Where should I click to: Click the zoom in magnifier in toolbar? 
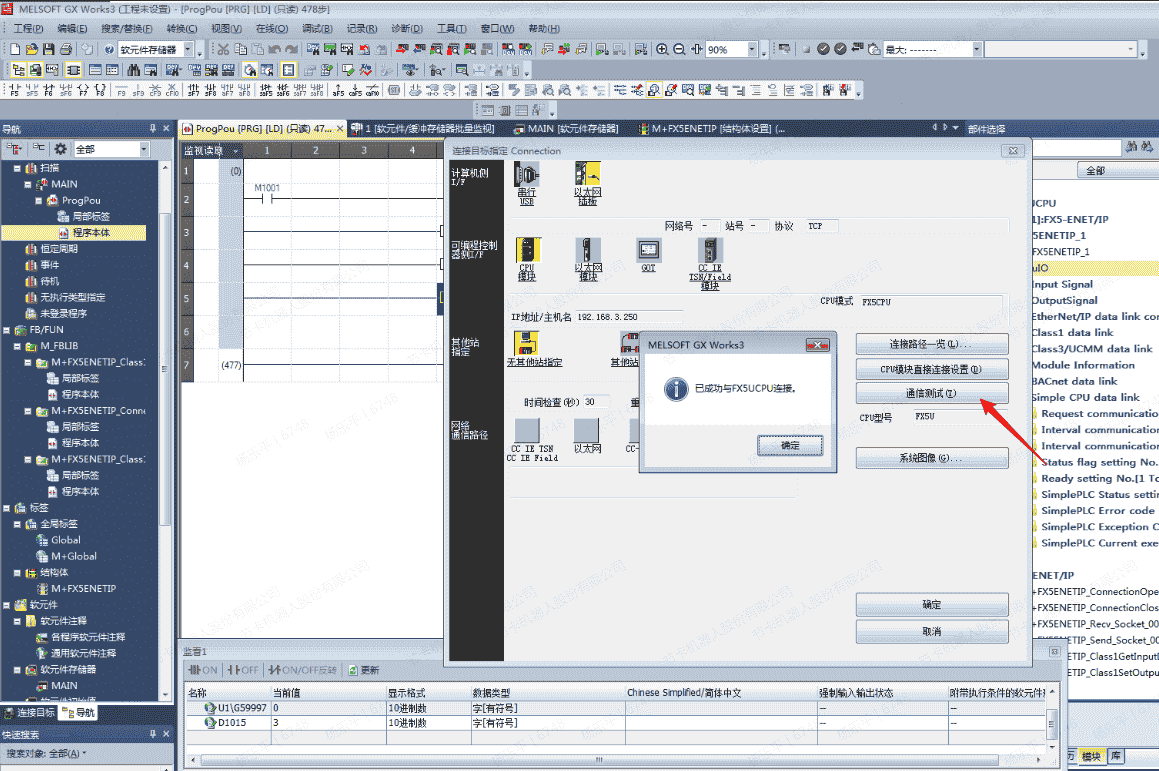coord(662,49)
